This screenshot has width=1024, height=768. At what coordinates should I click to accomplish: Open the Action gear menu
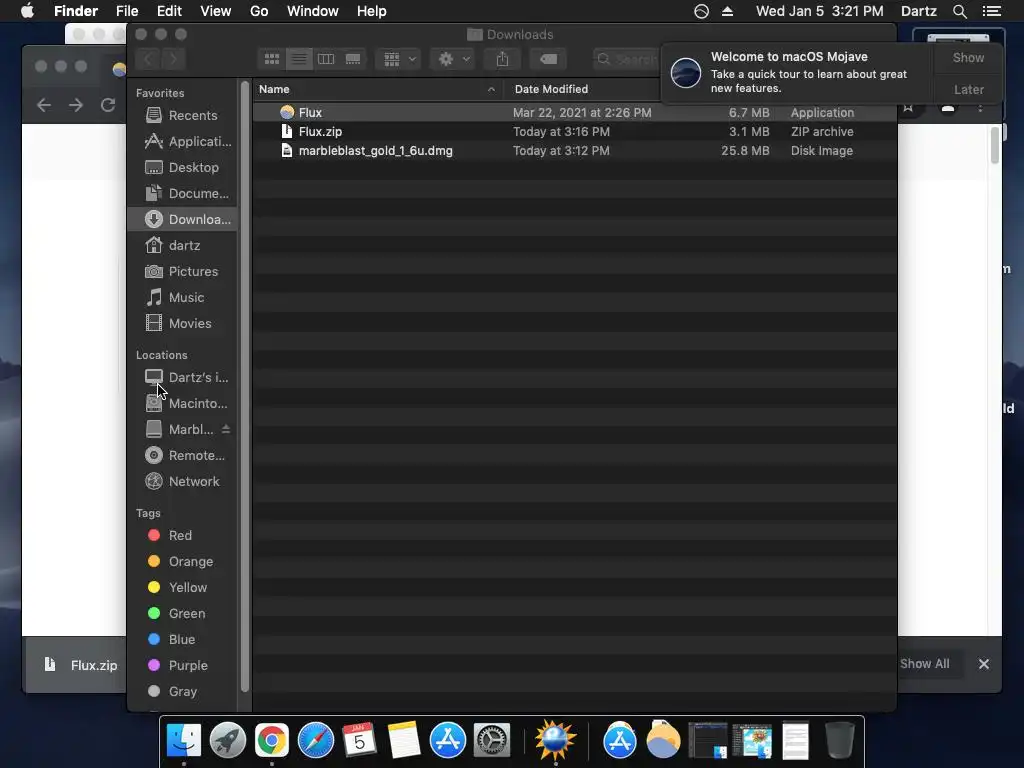click(x=453, y=59)
